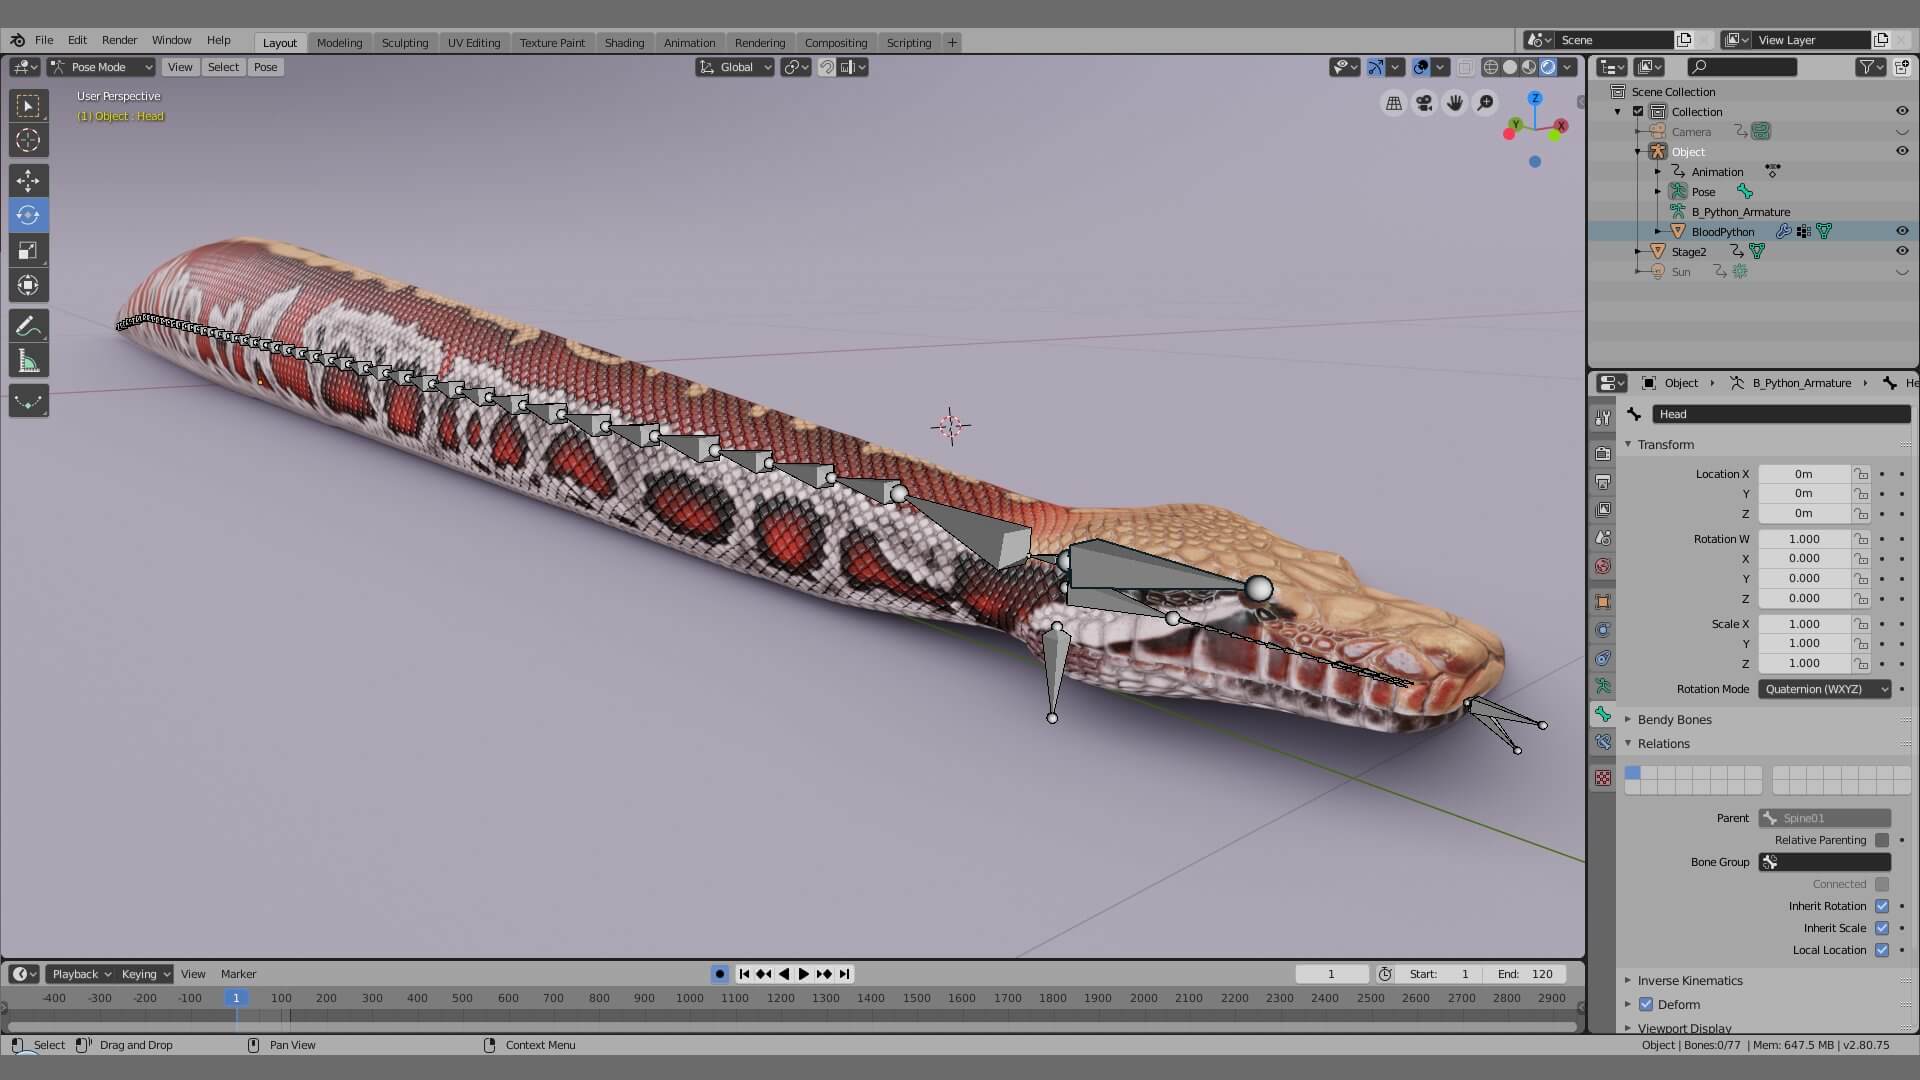Open the Object Data armature tab
The height and width of the screenshot is (1080, 1920).
click(1603, 686)
